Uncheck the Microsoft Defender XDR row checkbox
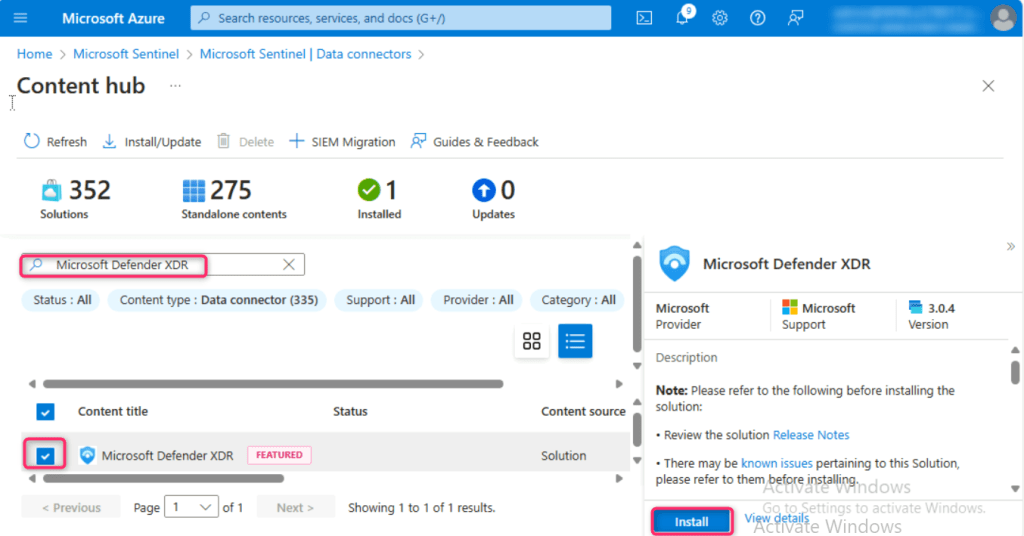This screenshot has height=536, width=1024. coord(46,456)
